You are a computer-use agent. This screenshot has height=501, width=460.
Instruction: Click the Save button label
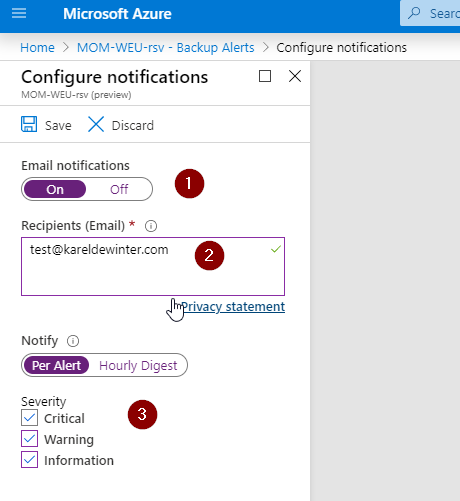pyautogui.click(x=58, y=126)
